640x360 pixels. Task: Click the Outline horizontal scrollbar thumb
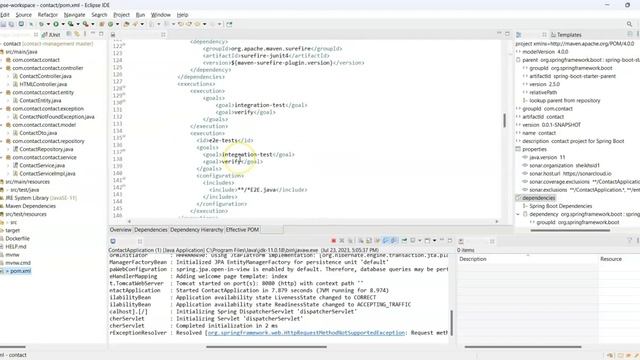(570, 230)
